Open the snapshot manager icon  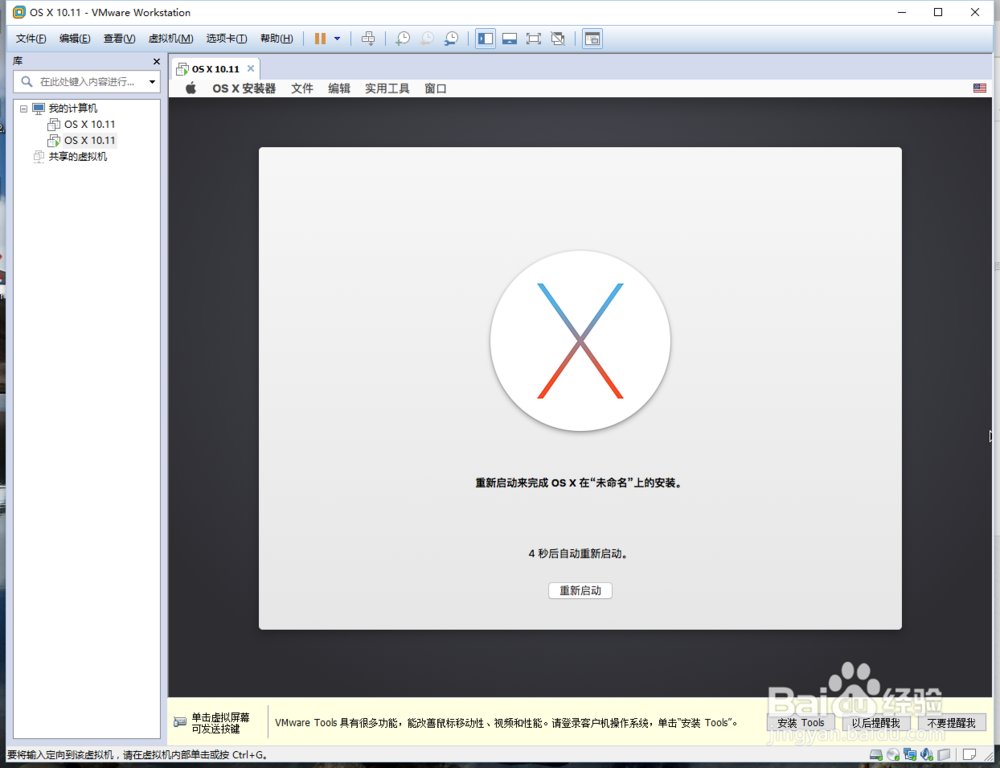[x=451, y=39]
